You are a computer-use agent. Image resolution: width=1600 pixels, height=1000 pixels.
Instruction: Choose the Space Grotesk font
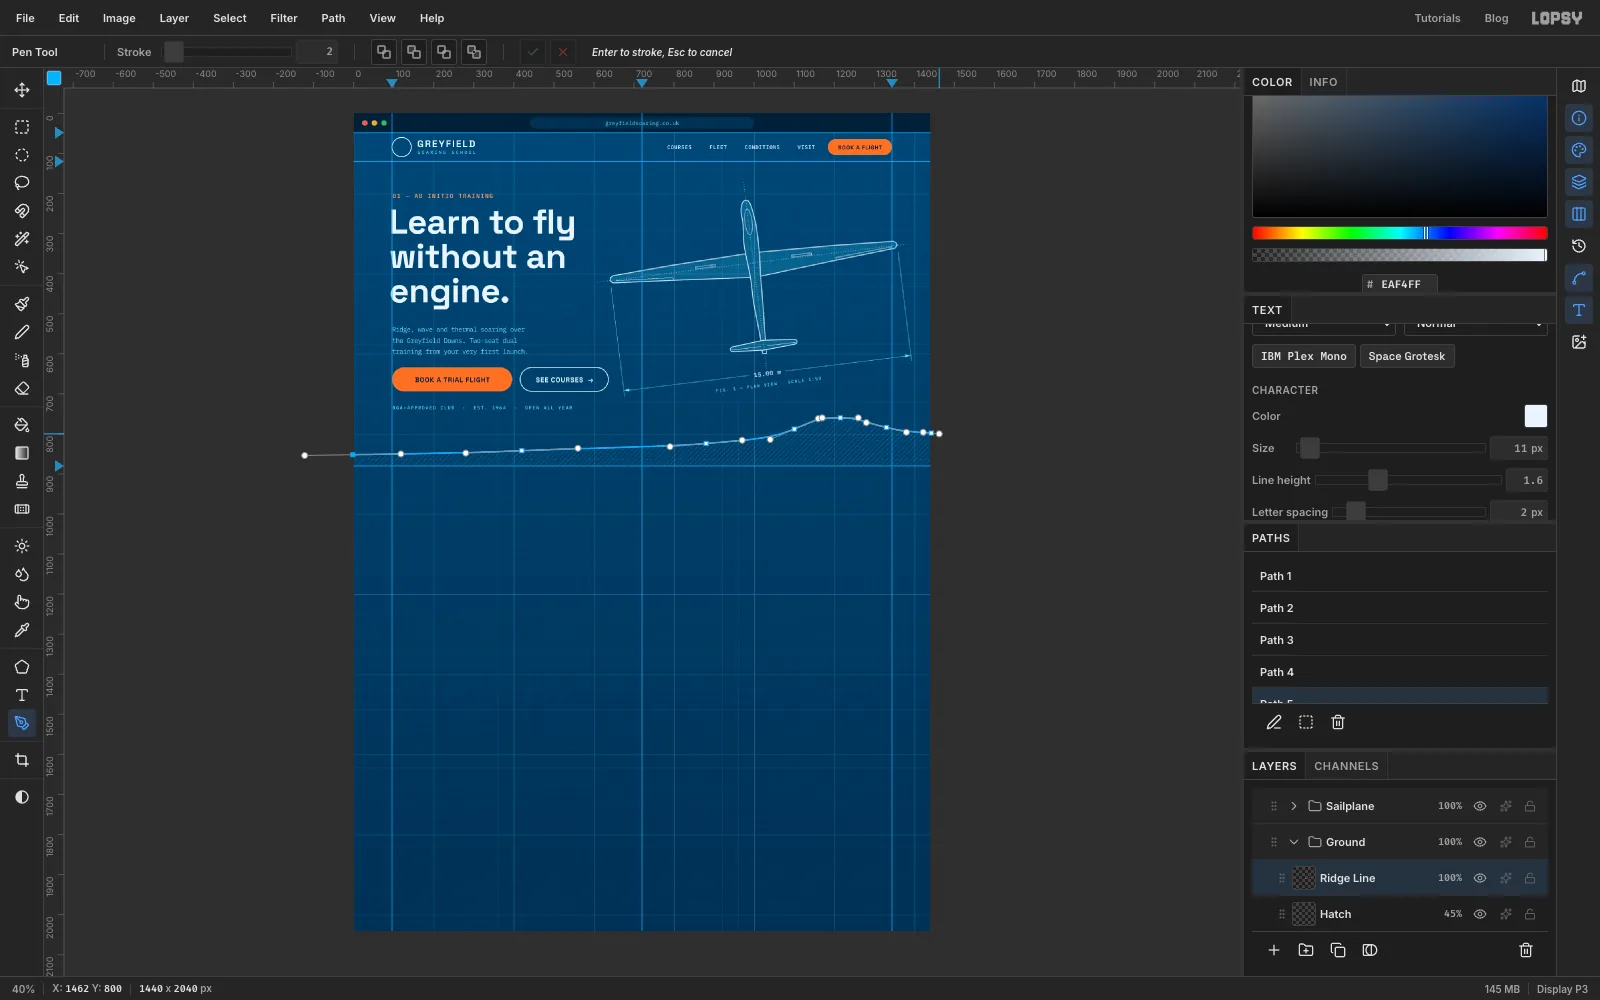click(x=1407, y=356)
